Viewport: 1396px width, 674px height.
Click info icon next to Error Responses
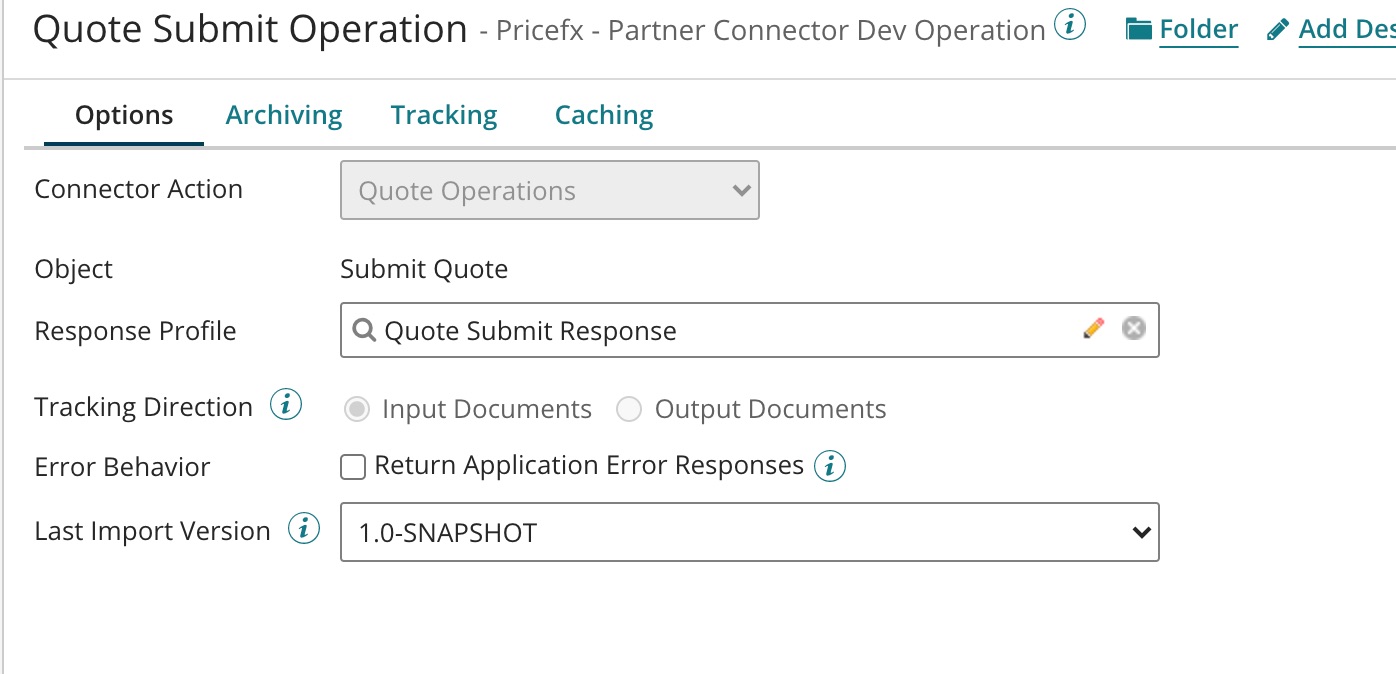[830, 466]
